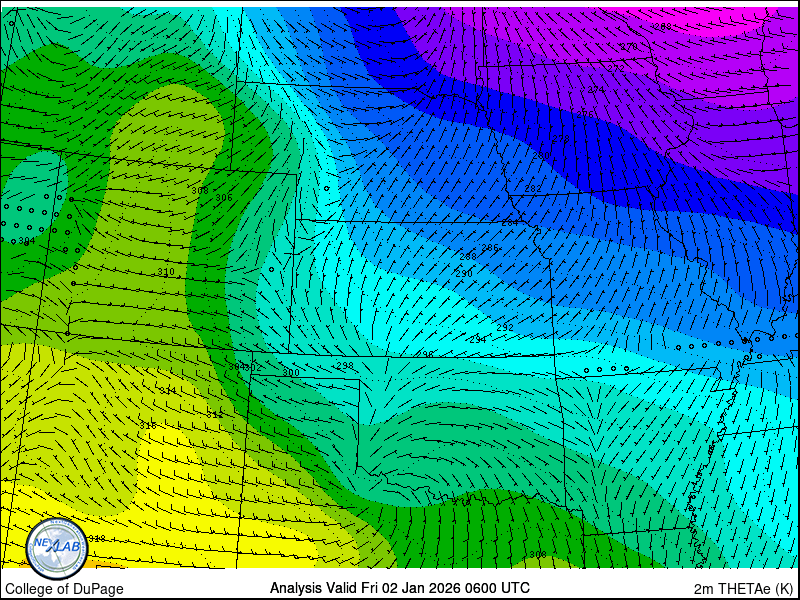800x600 pixels.
Task: Click the 300 contour label
Action: pos(291,372)
